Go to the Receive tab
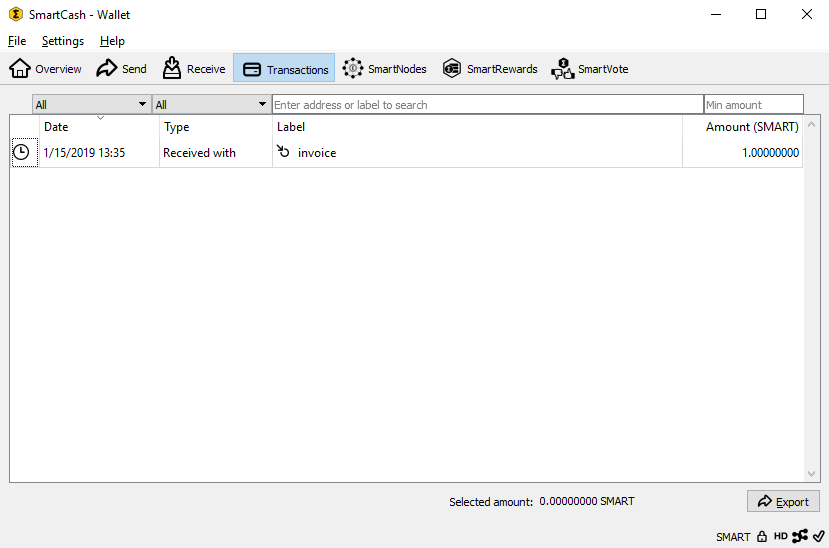The image size is (829, 548). pos(194,69)
